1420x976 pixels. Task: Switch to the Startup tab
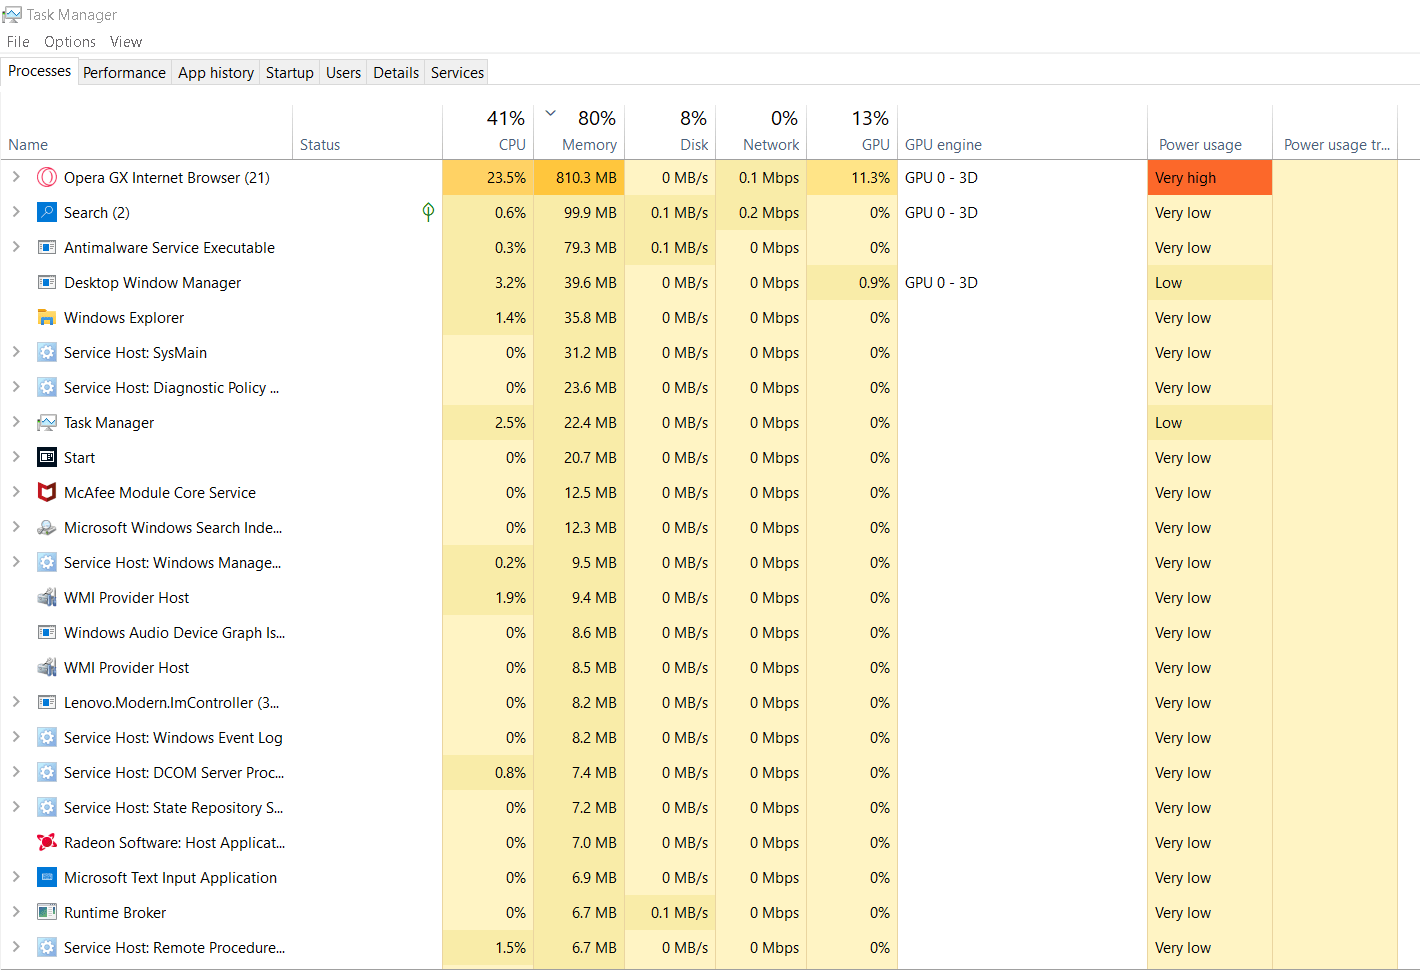[x=290, y=73]
